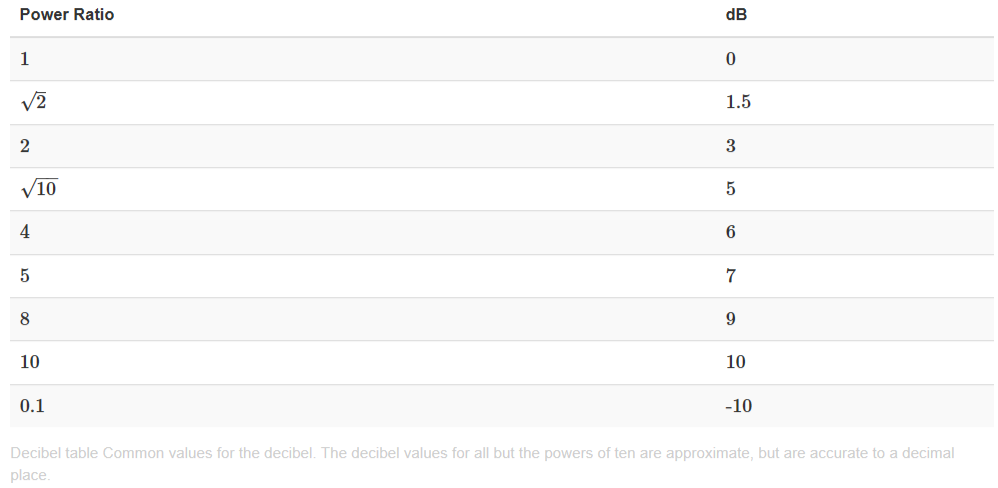
Task: Click the square root of 2 cell
Action: coord(34,102)
